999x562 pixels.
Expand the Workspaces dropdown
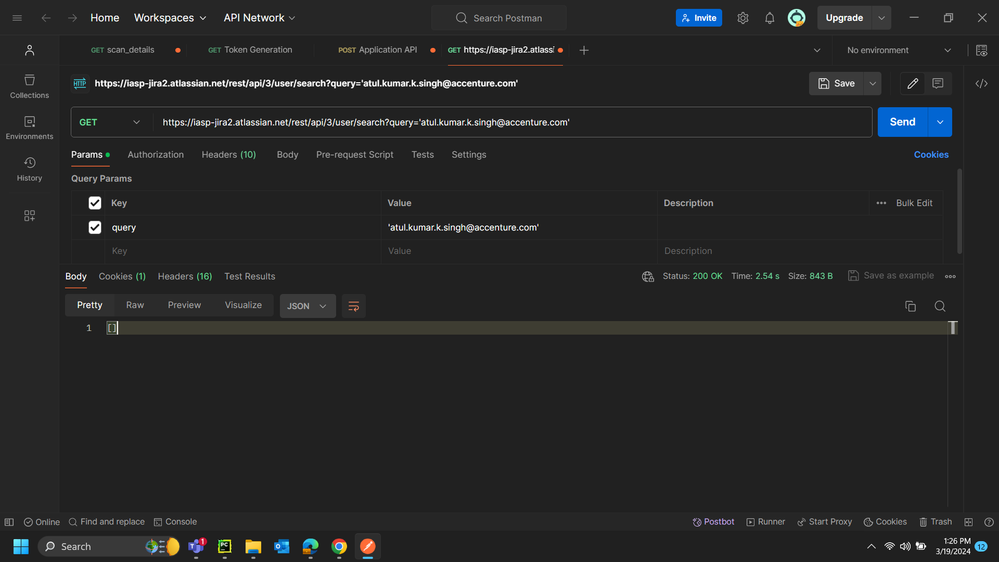pyautogui.click(x=170, y=18)
